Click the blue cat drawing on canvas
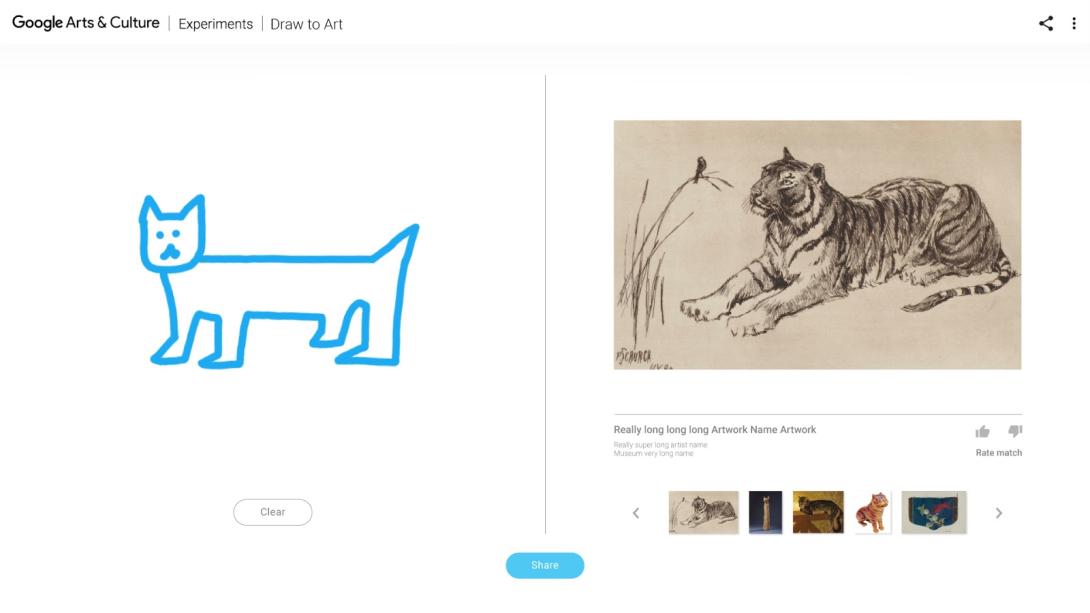1090x613 pixels. tap(279, 281)
